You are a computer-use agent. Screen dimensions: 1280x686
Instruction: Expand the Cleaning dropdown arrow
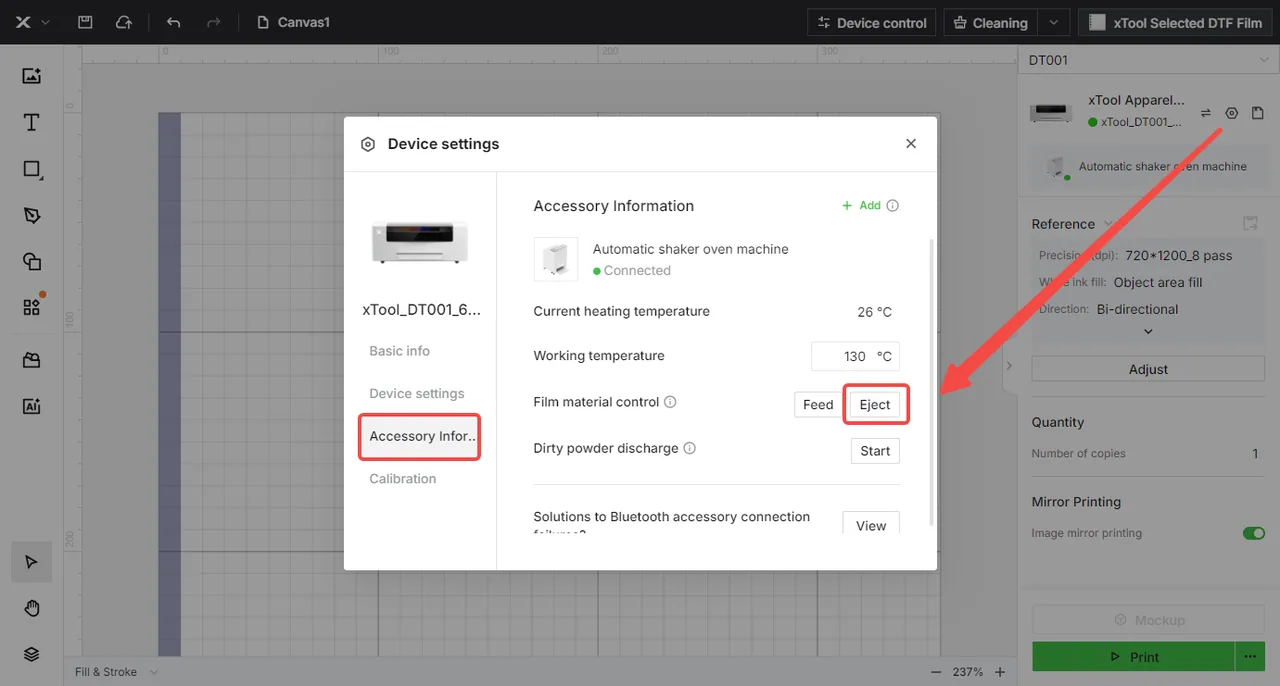pyautogui.click(x=1053, y=22)
